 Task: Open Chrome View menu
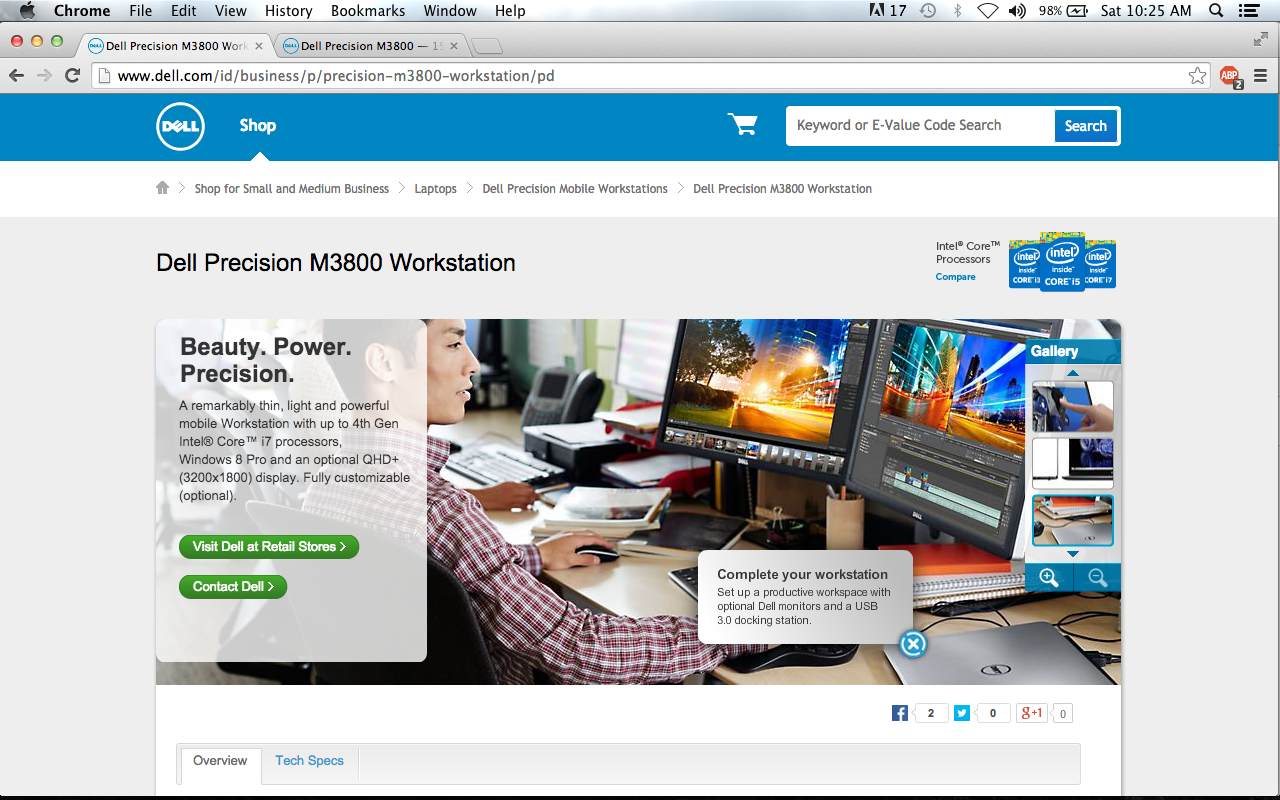[x=230, y=11]
